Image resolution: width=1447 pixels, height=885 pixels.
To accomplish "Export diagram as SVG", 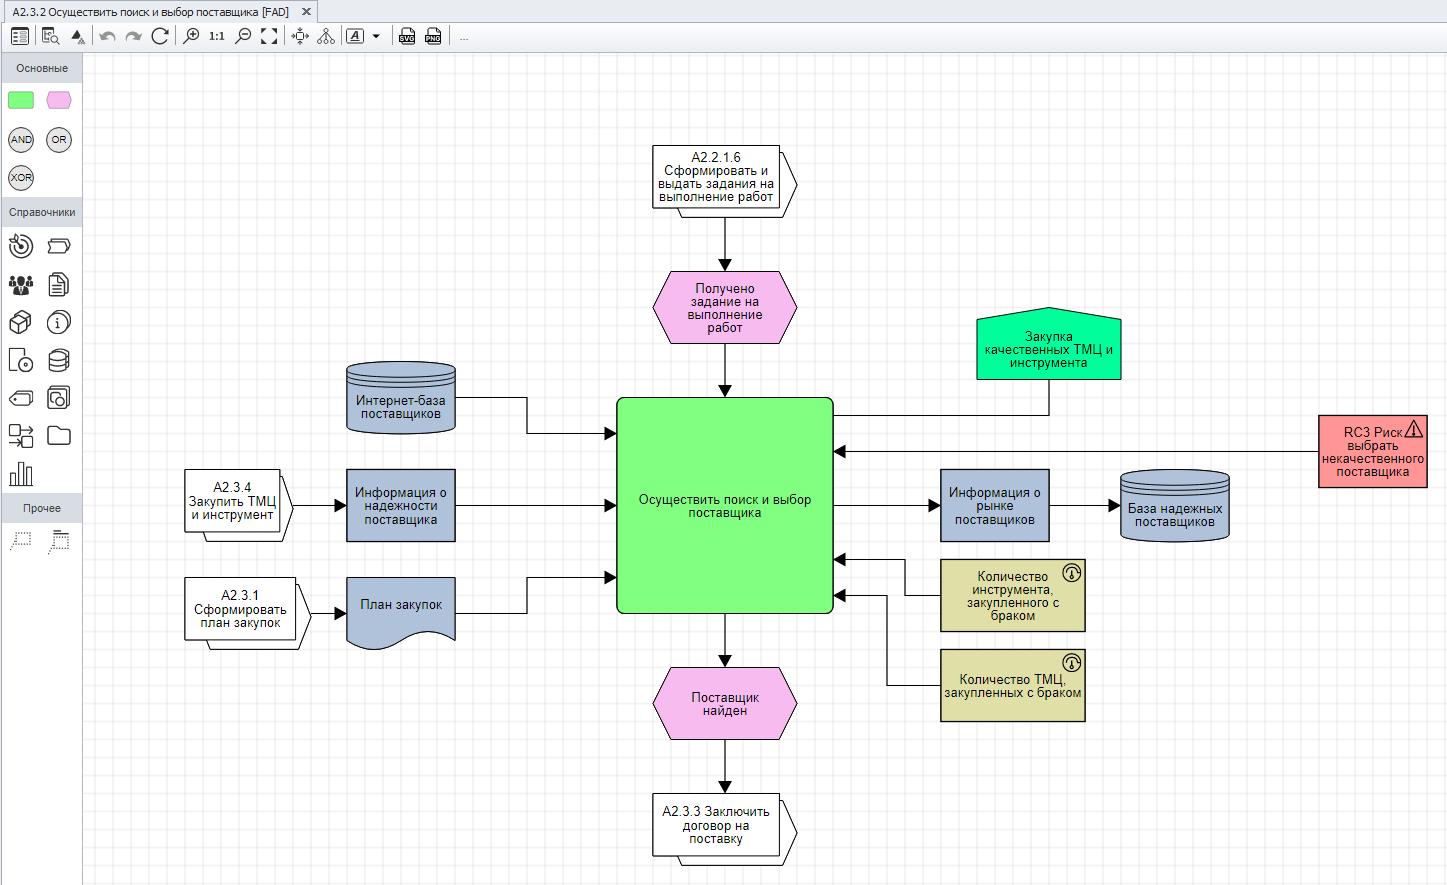I will tap(407, 36).
